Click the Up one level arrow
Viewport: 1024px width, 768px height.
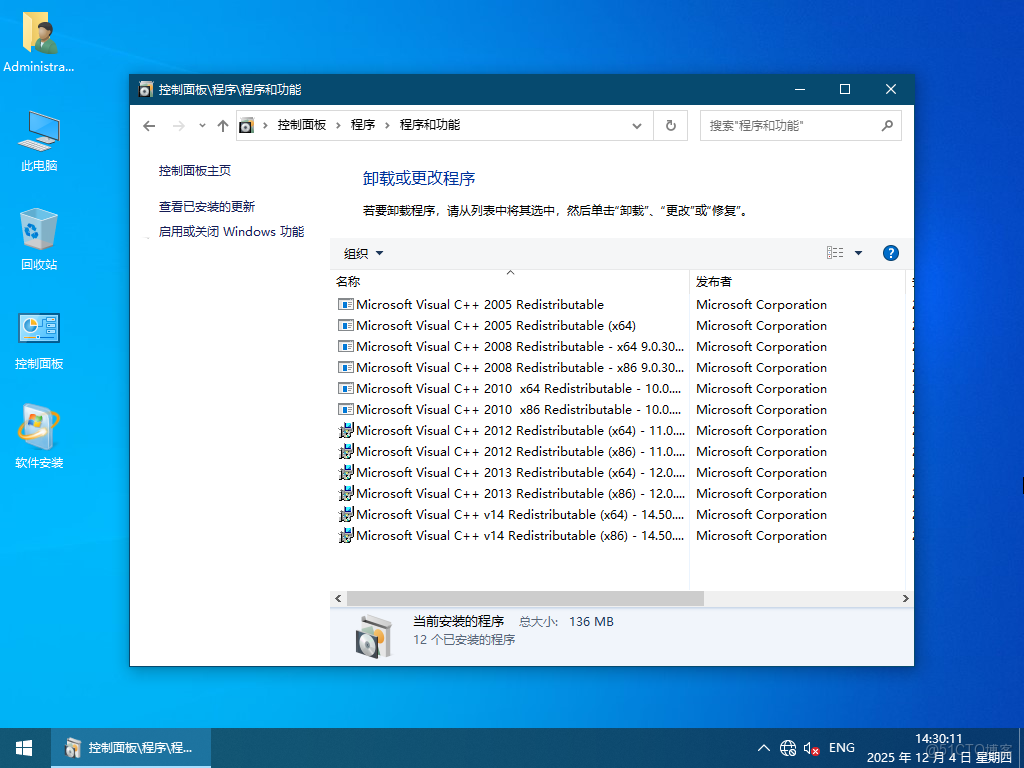(x=222, y=125)
